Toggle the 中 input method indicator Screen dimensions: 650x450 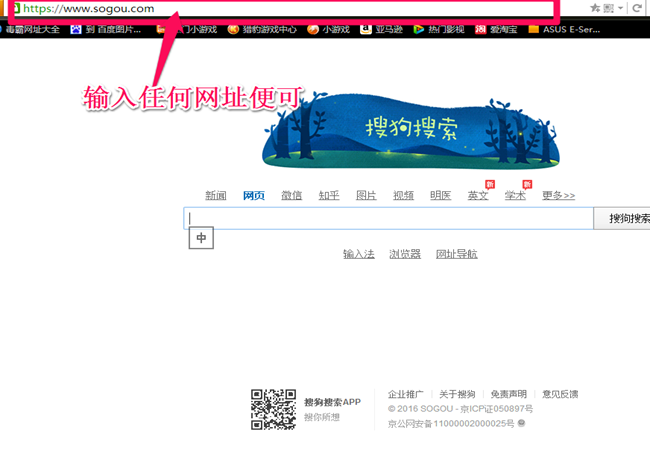point(201,238)
